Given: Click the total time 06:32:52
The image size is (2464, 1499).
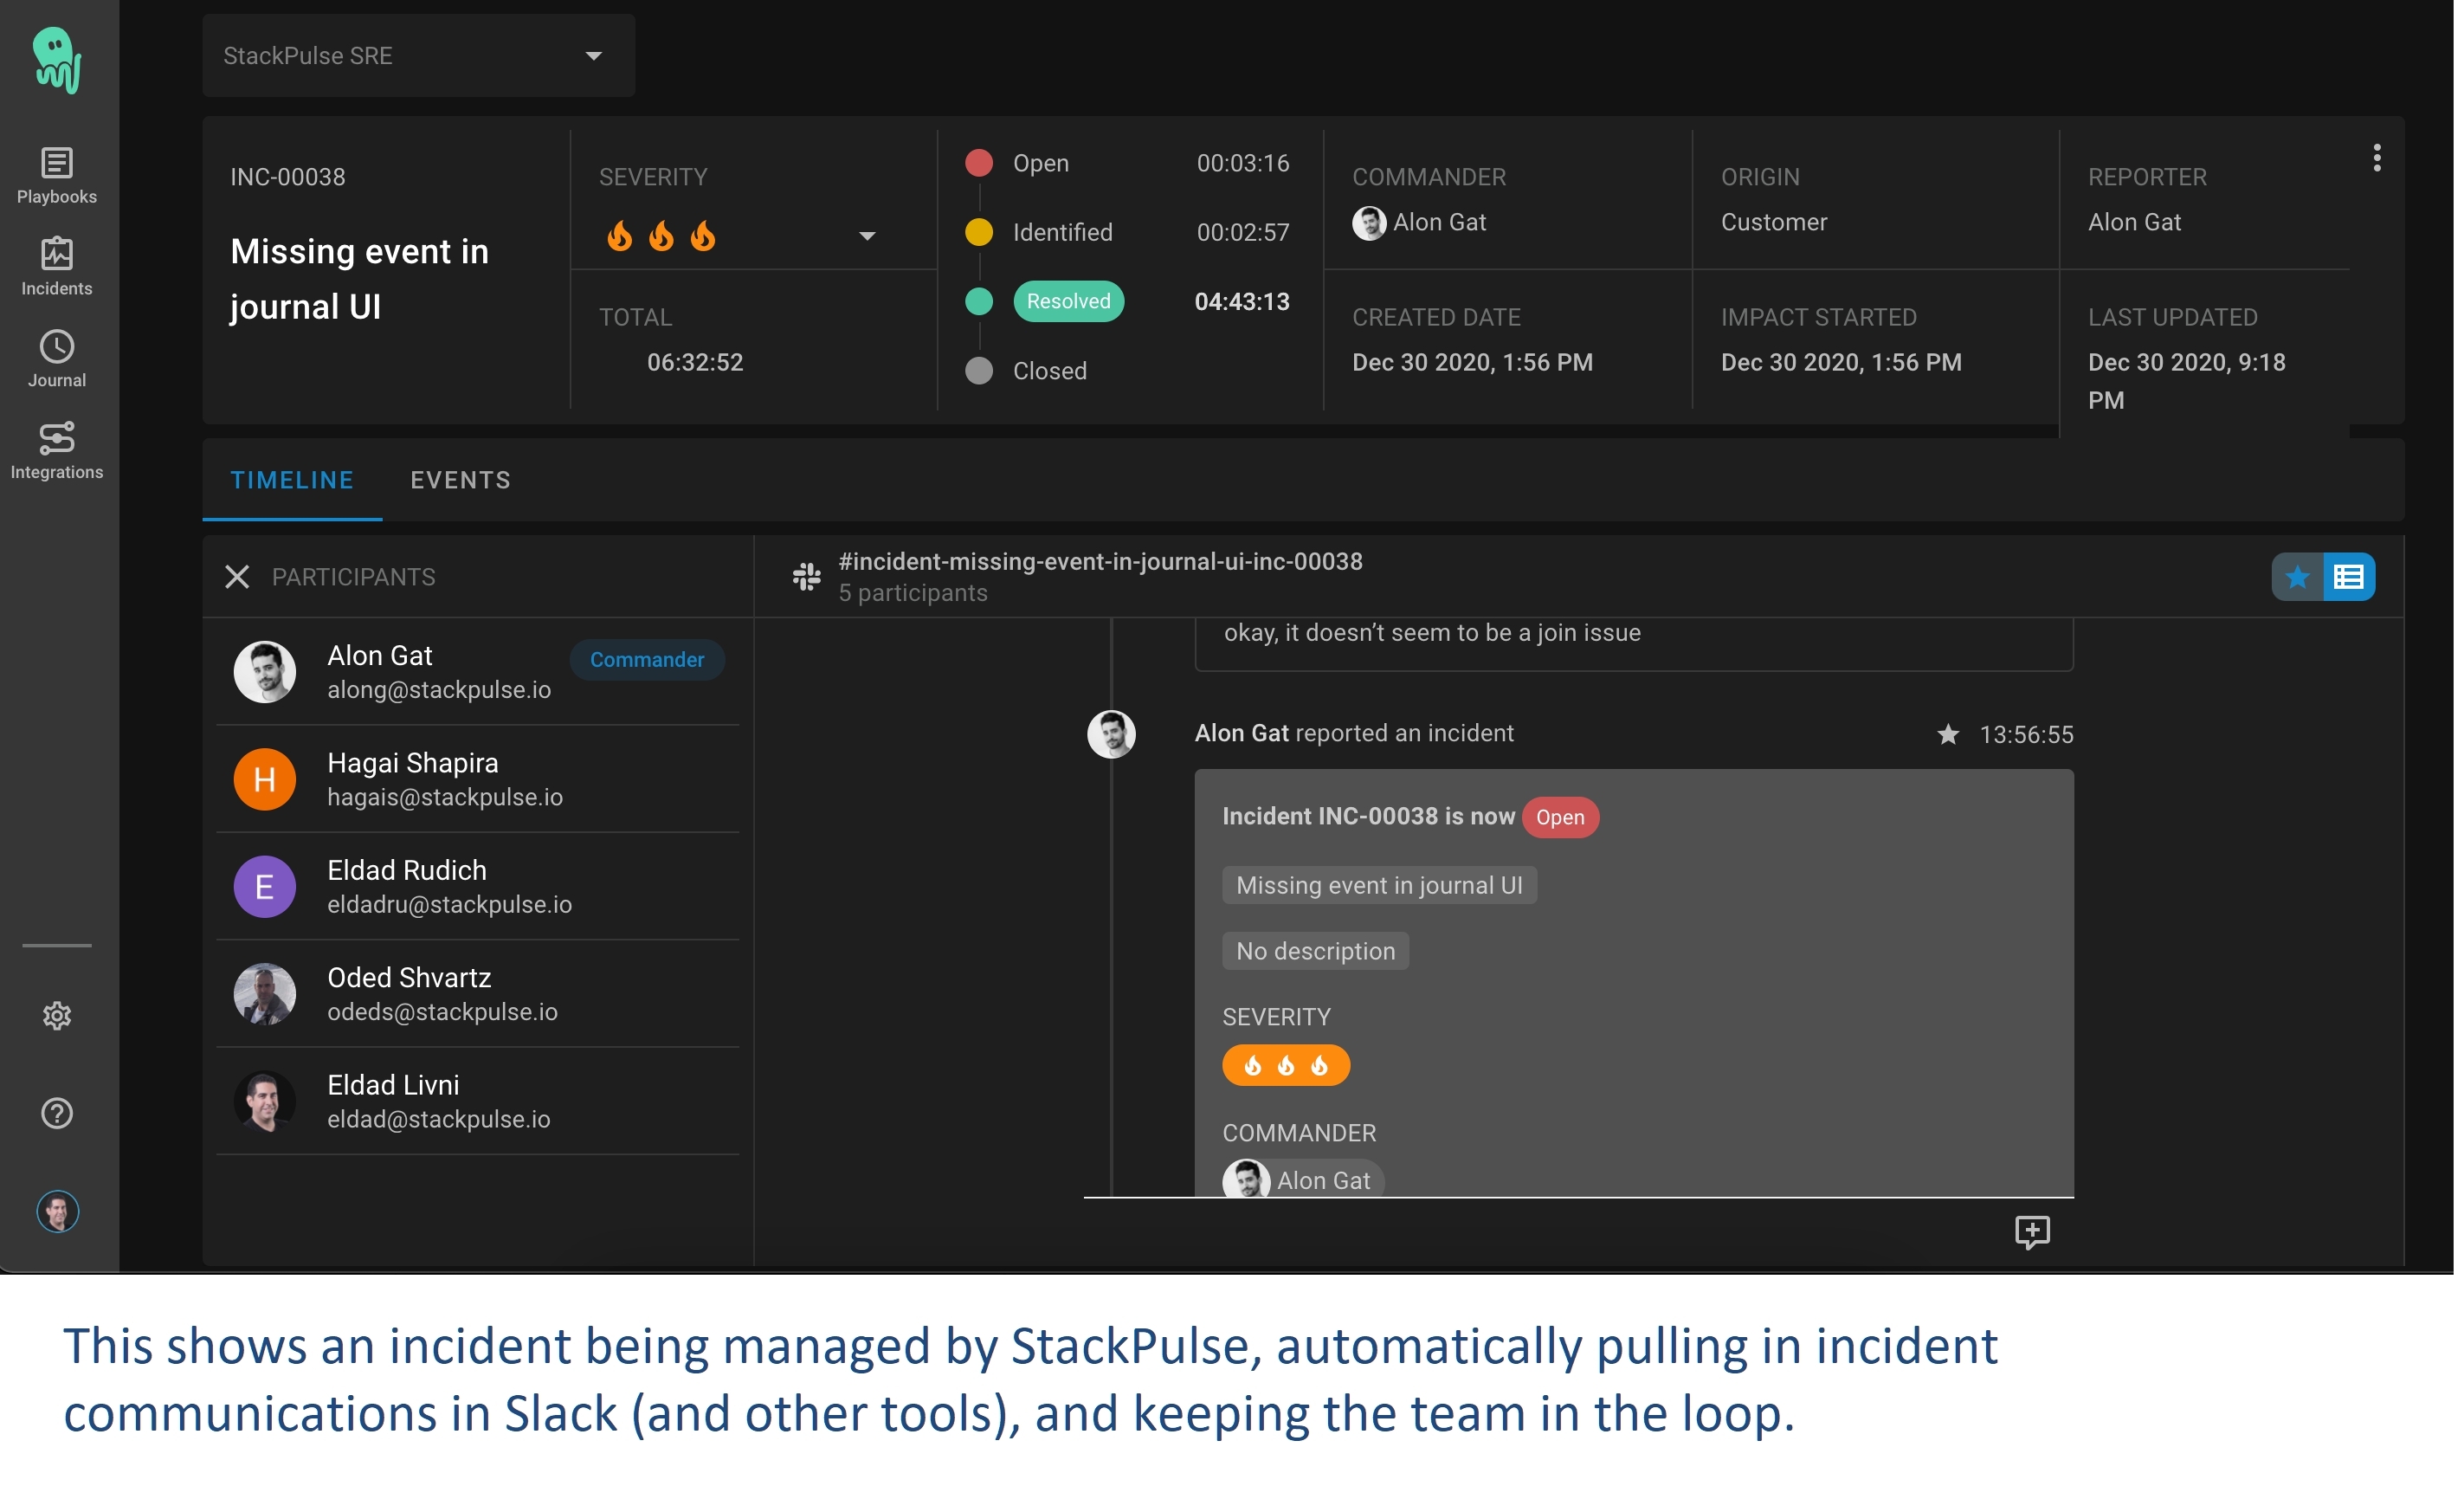Looking at the screenshot, I should point(695,362).
